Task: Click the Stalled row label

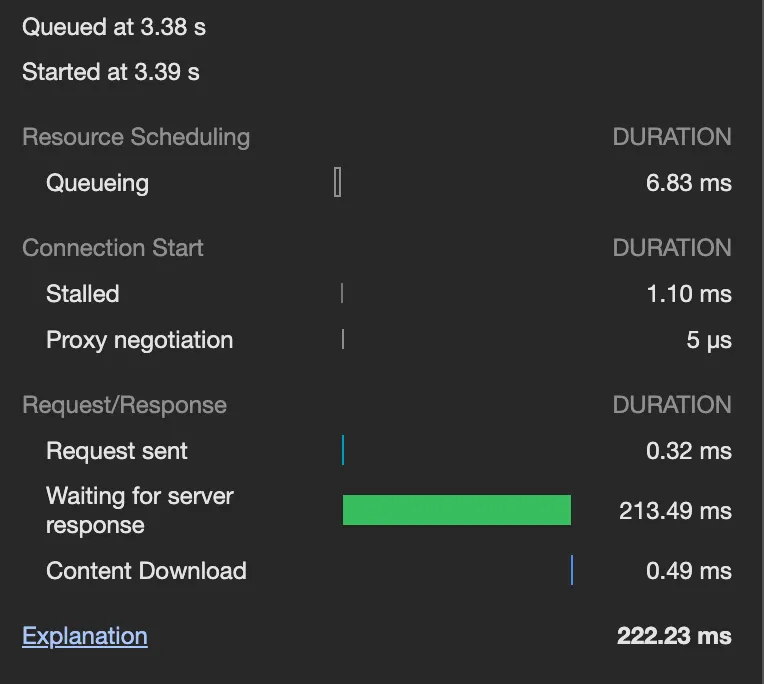Action: point(83,294)
